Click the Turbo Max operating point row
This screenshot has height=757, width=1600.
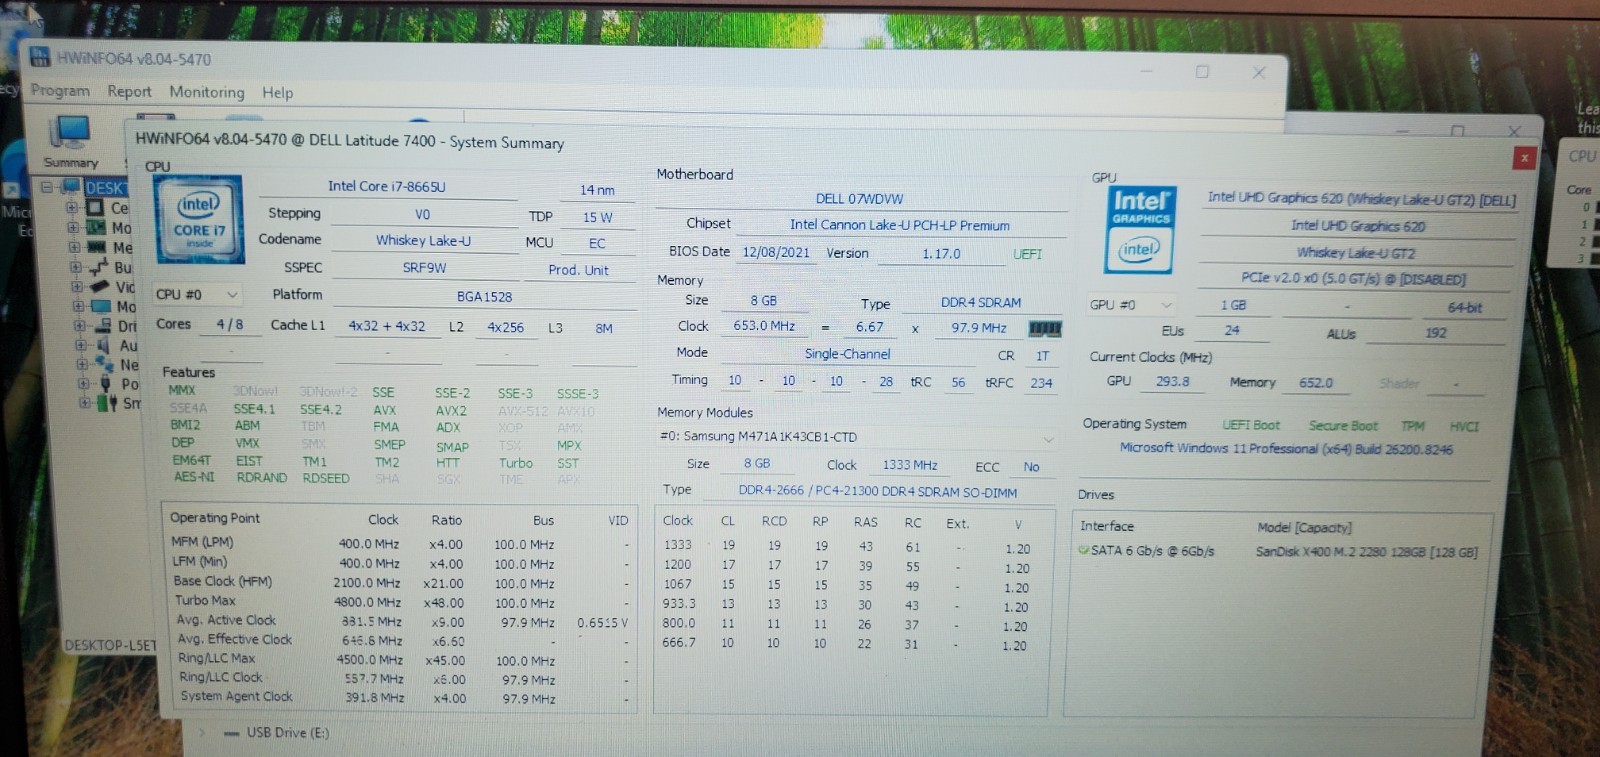point(400,602)
